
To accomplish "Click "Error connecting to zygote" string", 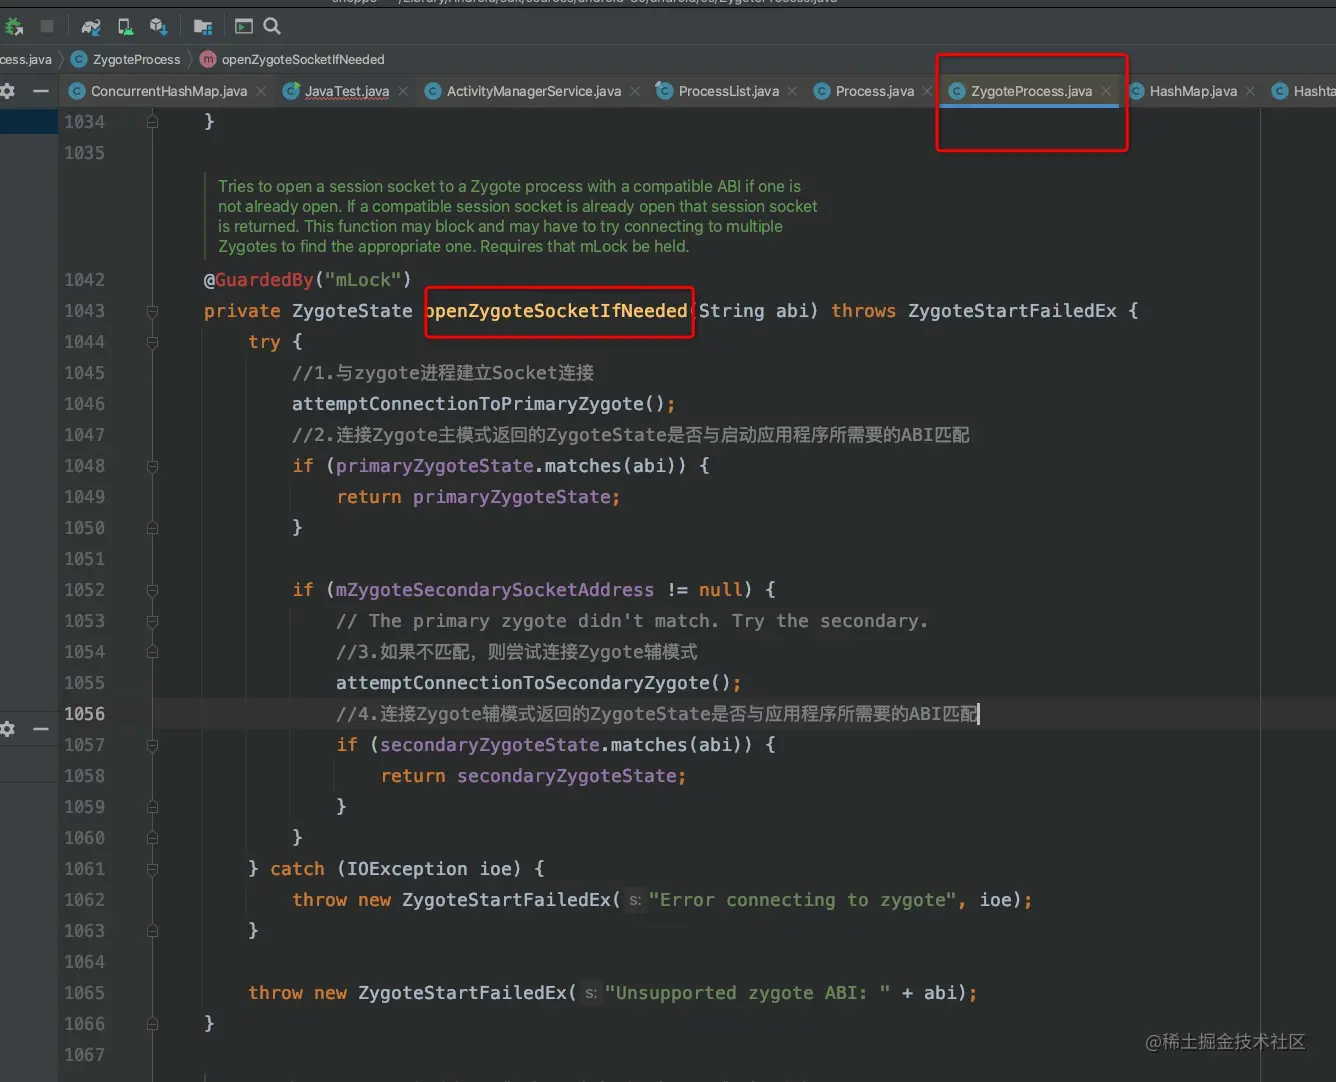I will click(802, 900).
